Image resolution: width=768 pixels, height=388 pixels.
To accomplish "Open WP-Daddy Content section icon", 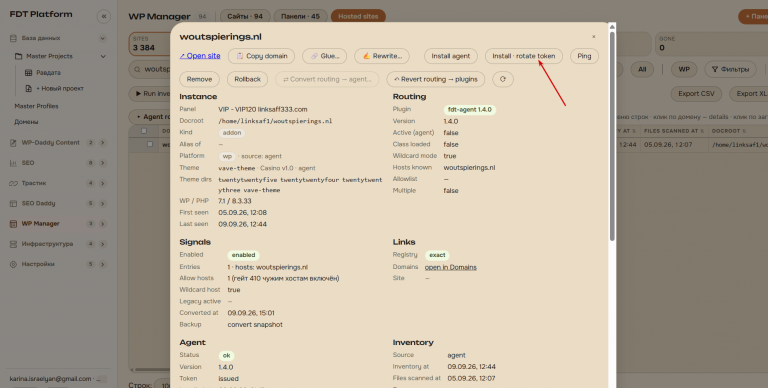I will pyautogui.click(x=13, y=143).
